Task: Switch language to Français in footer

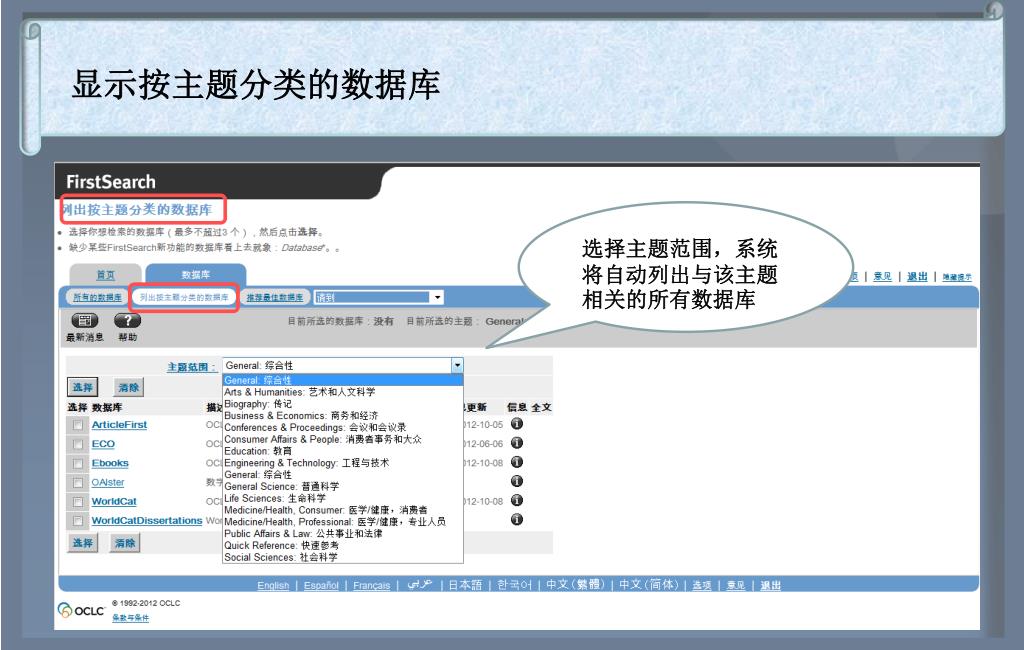Action: tap(372, 585)
